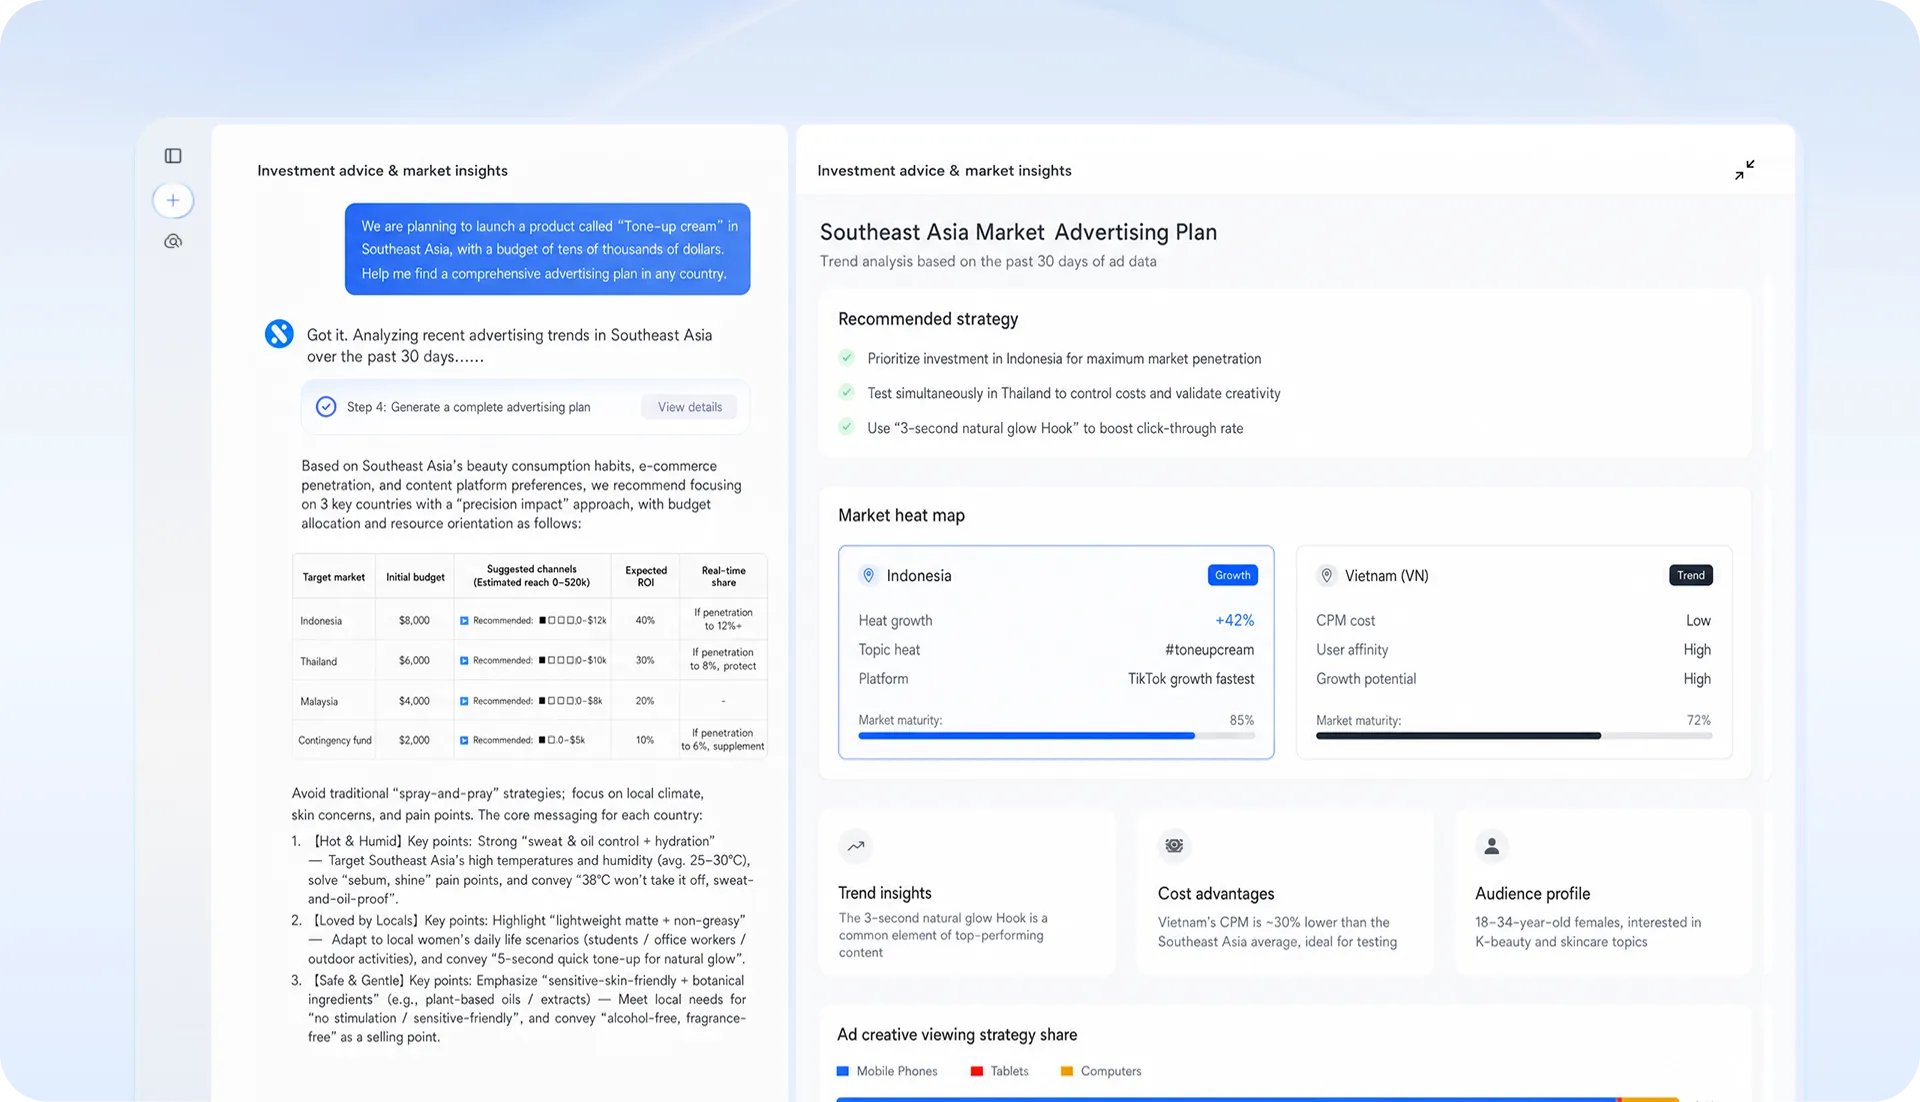
Task: Click the Growth badge on Indonesia card
Action: (x=1232, y=575)
